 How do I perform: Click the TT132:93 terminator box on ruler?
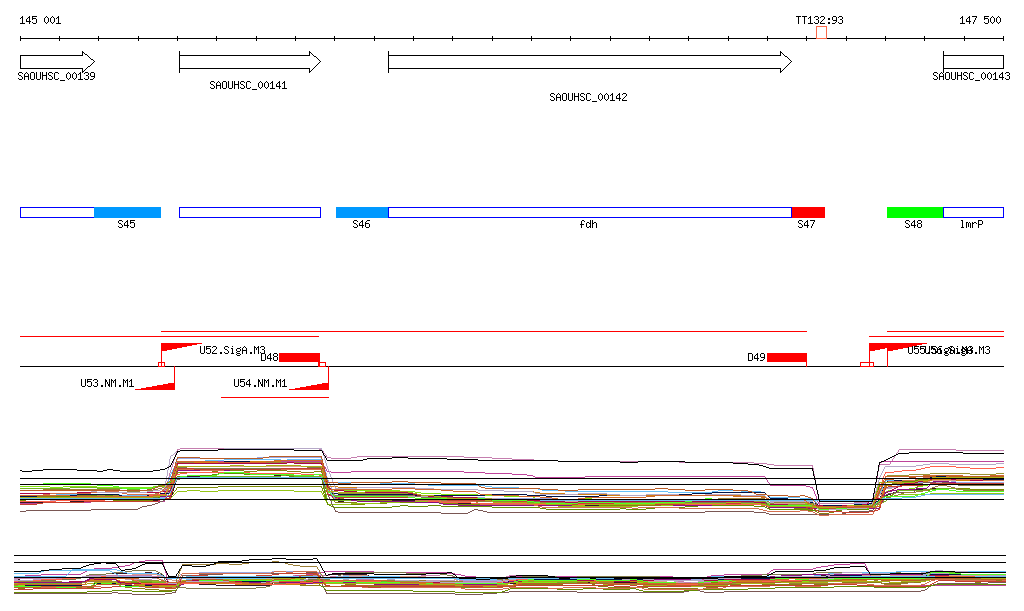click(x=821, y=33)
